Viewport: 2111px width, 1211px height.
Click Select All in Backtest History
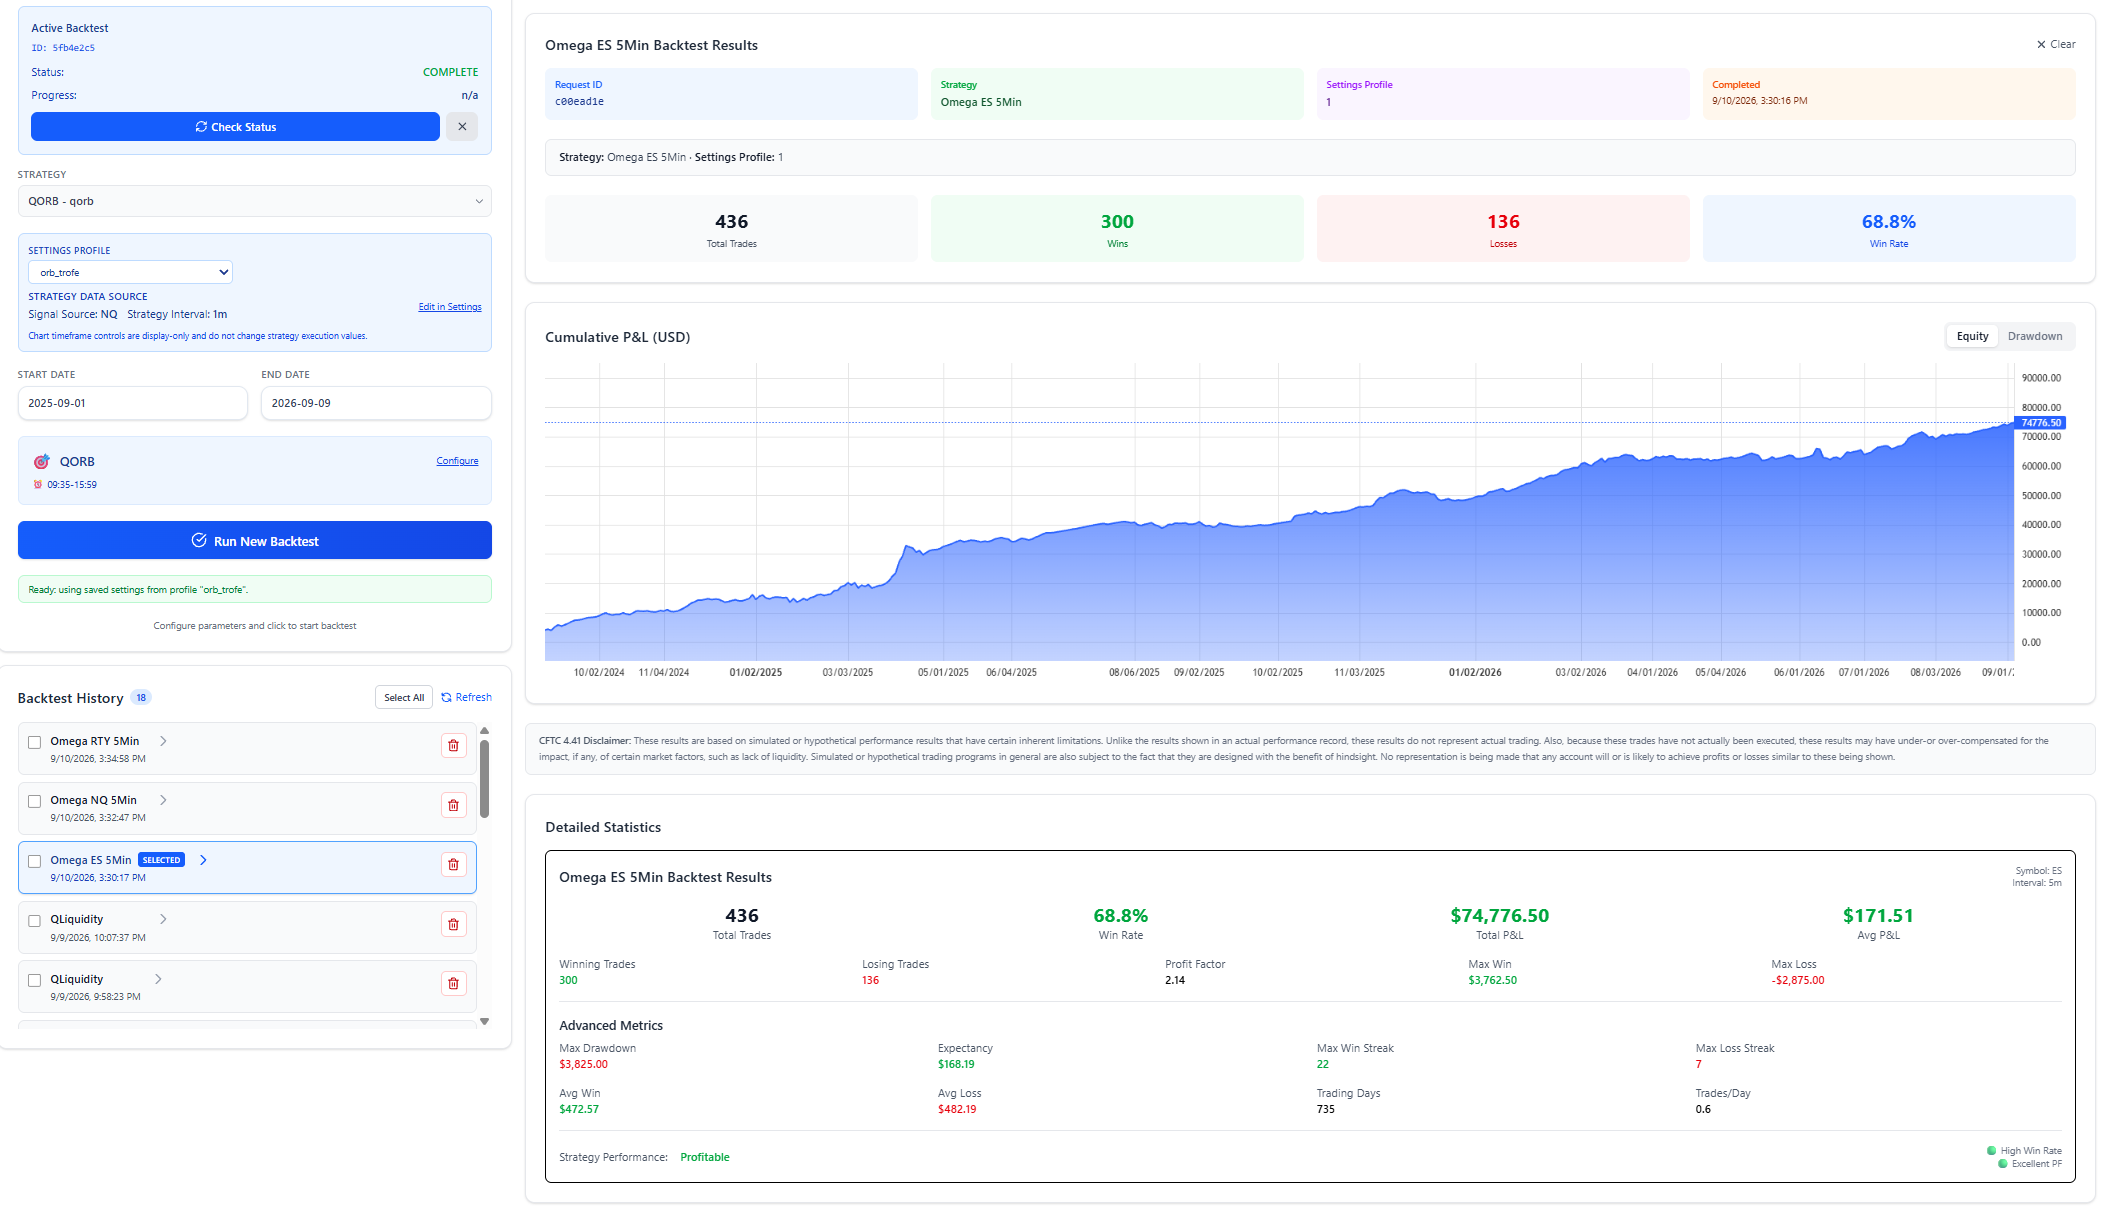404,698
